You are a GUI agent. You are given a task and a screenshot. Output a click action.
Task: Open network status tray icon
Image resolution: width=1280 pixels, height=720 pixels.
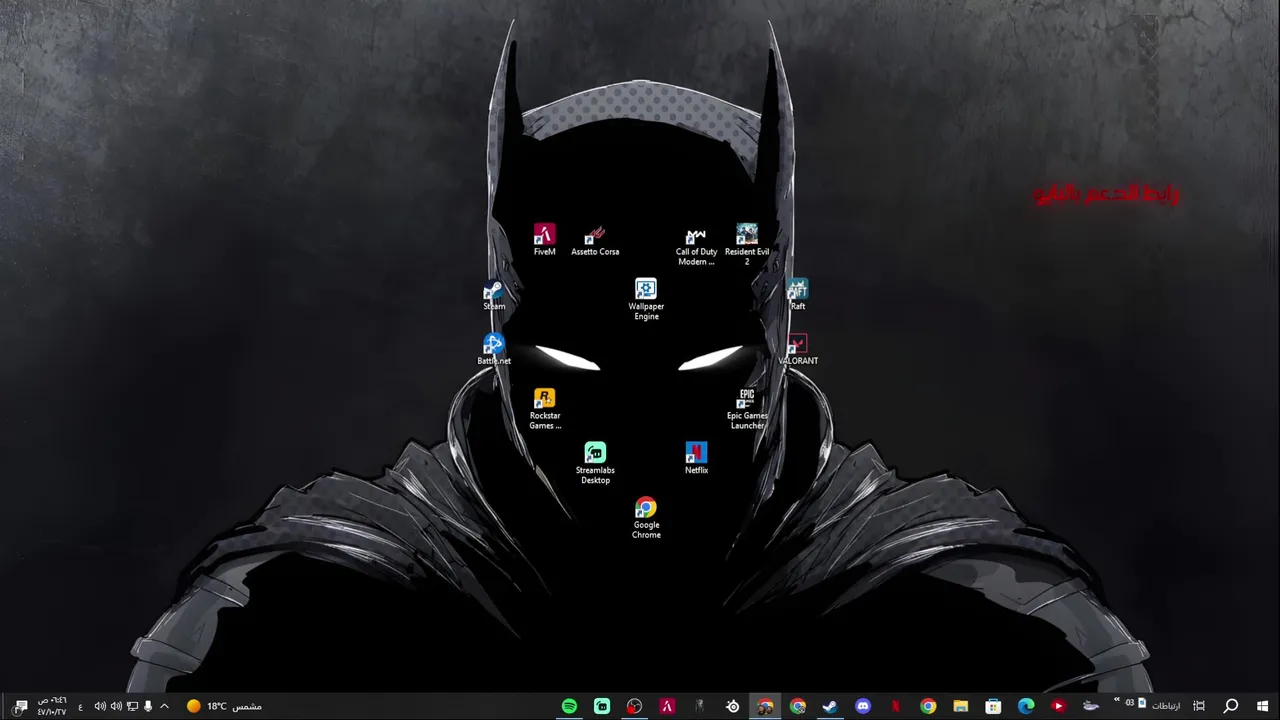(132, 706)
